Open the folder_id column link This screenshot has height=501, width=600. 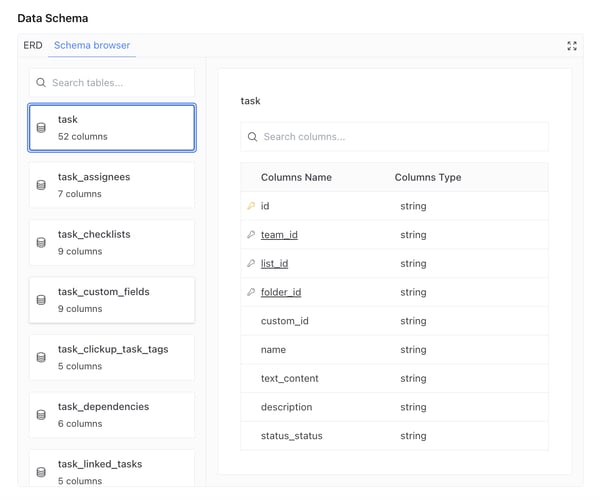point(281,292)
